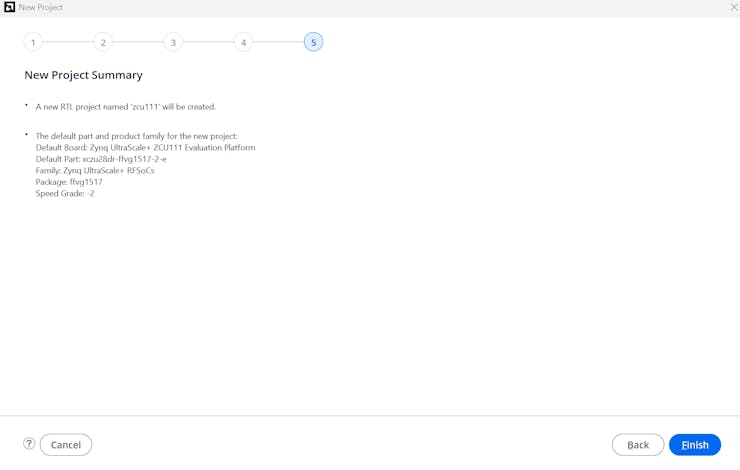Cancel the New Project wizard
Screen dimensions: 740x470
[66, 445]
